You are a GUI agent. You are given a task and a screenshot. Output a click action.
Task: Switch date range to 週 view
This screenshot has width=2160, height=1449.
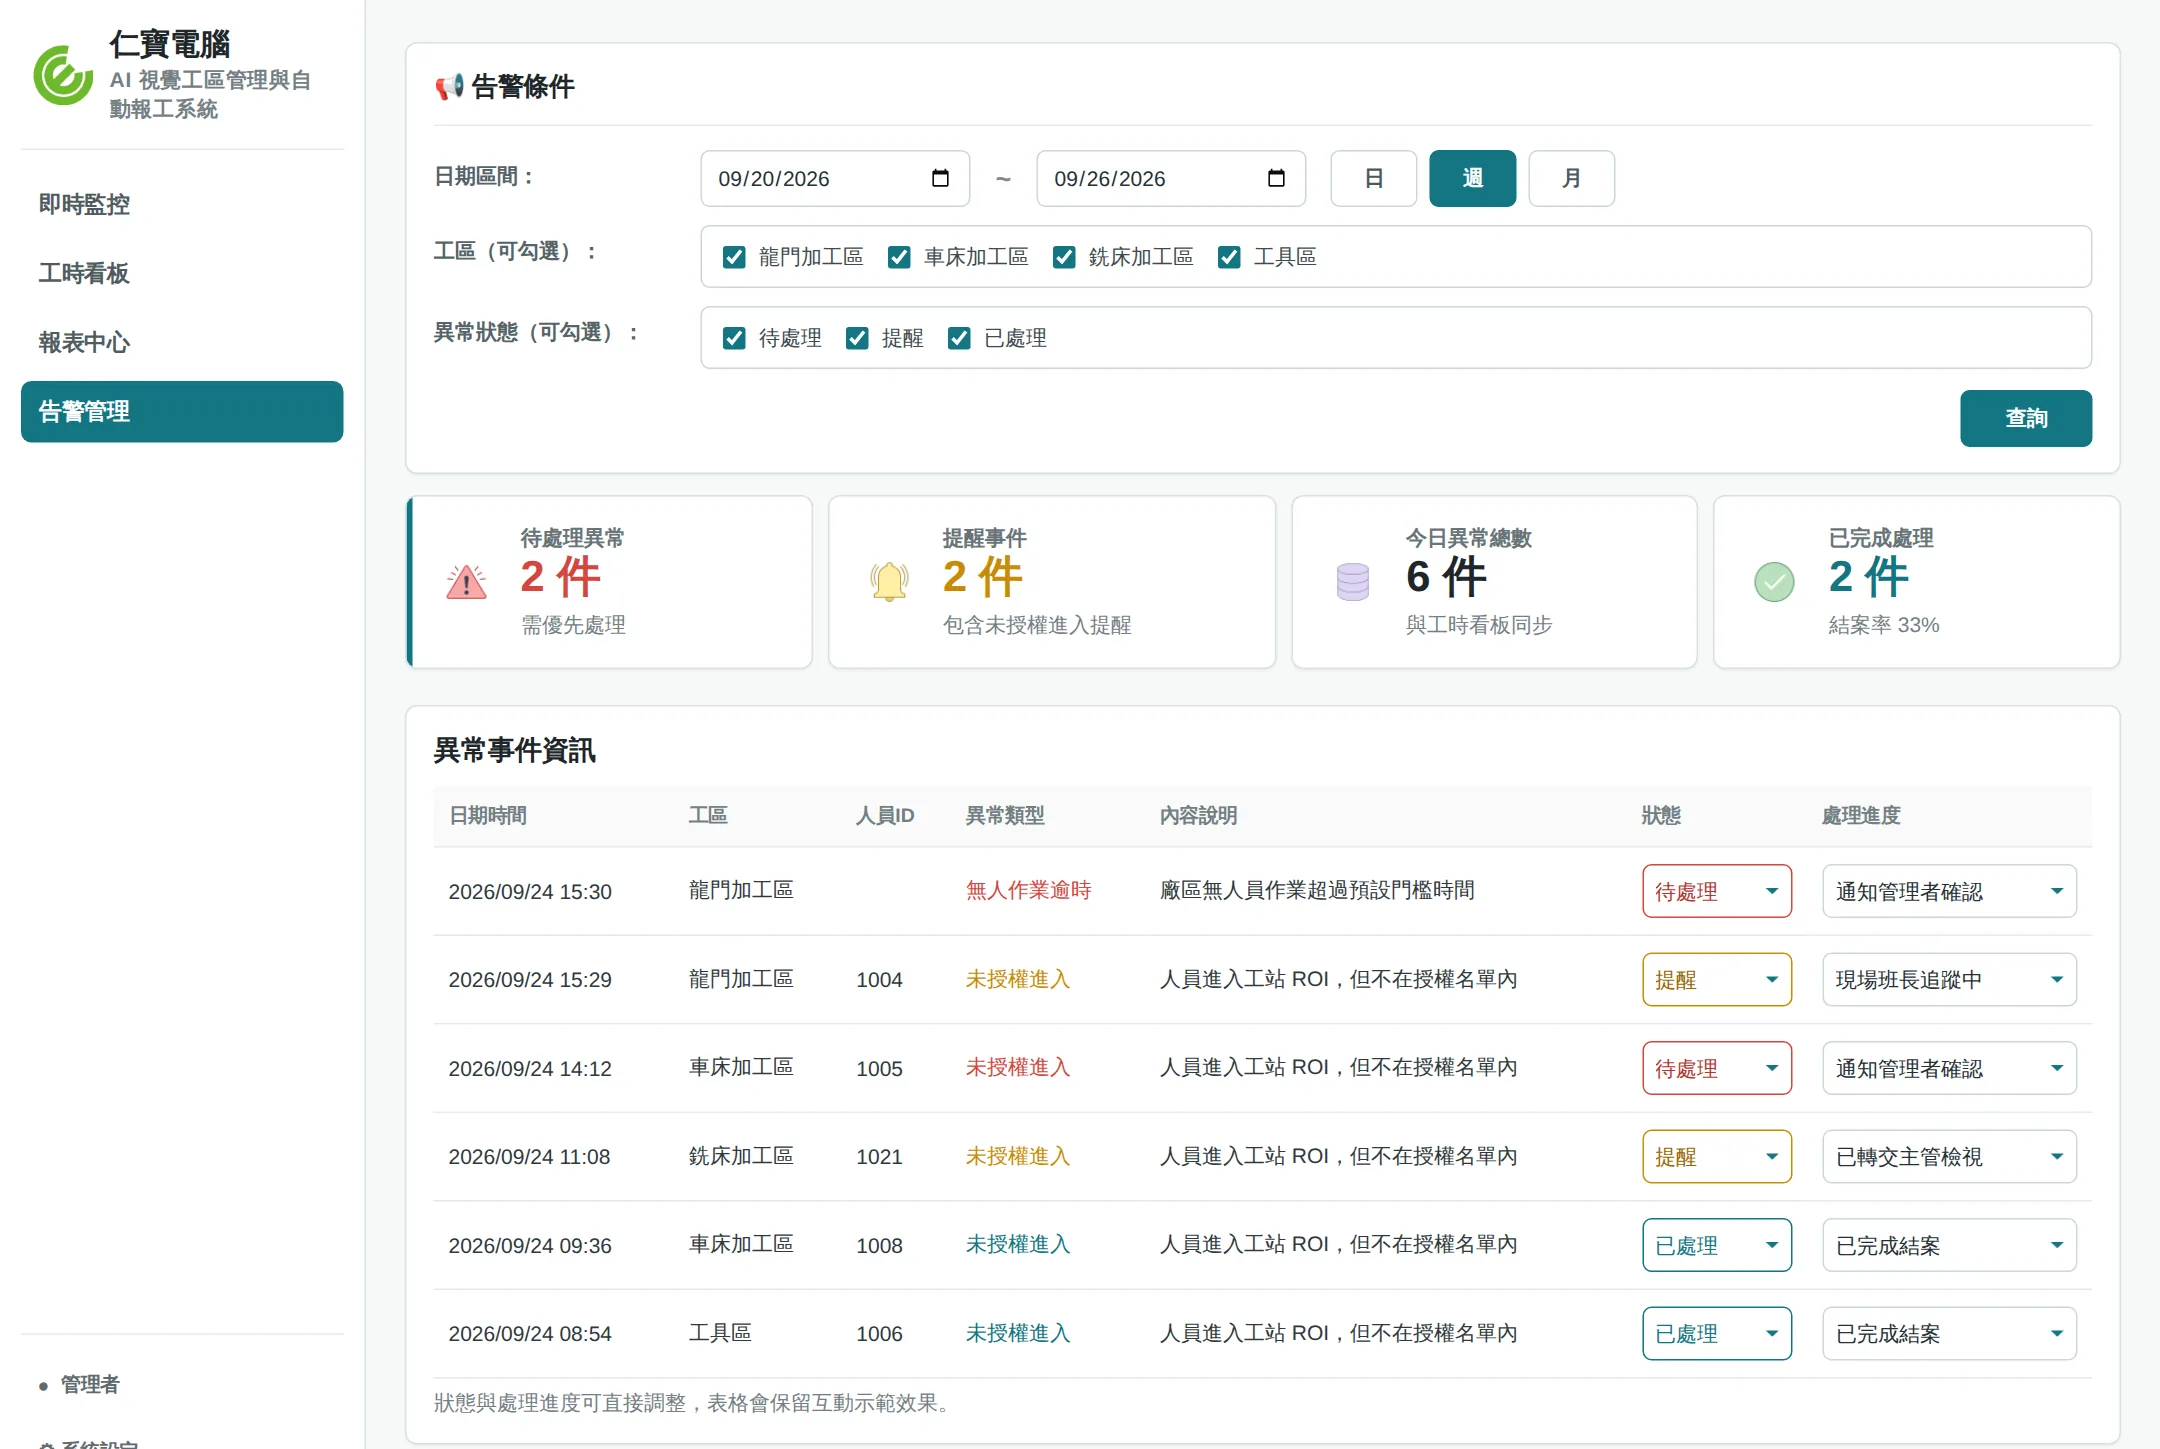pos(1472,178)
